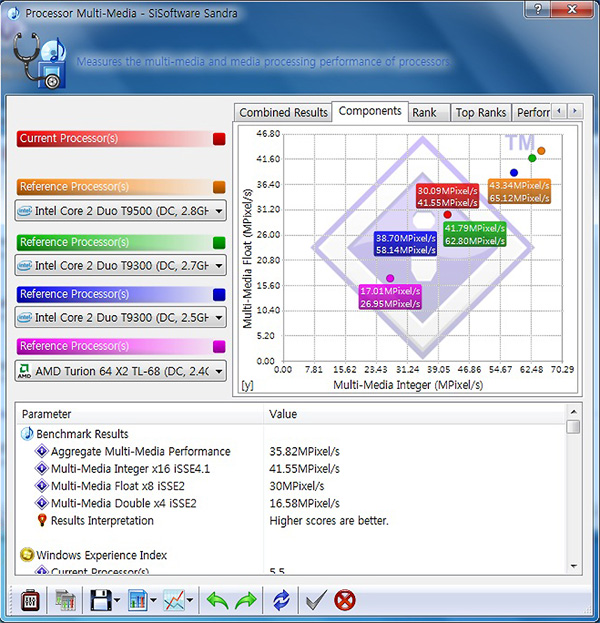
Task: Click the gold Windows Experience Index icon
Action: pos(27,555)
